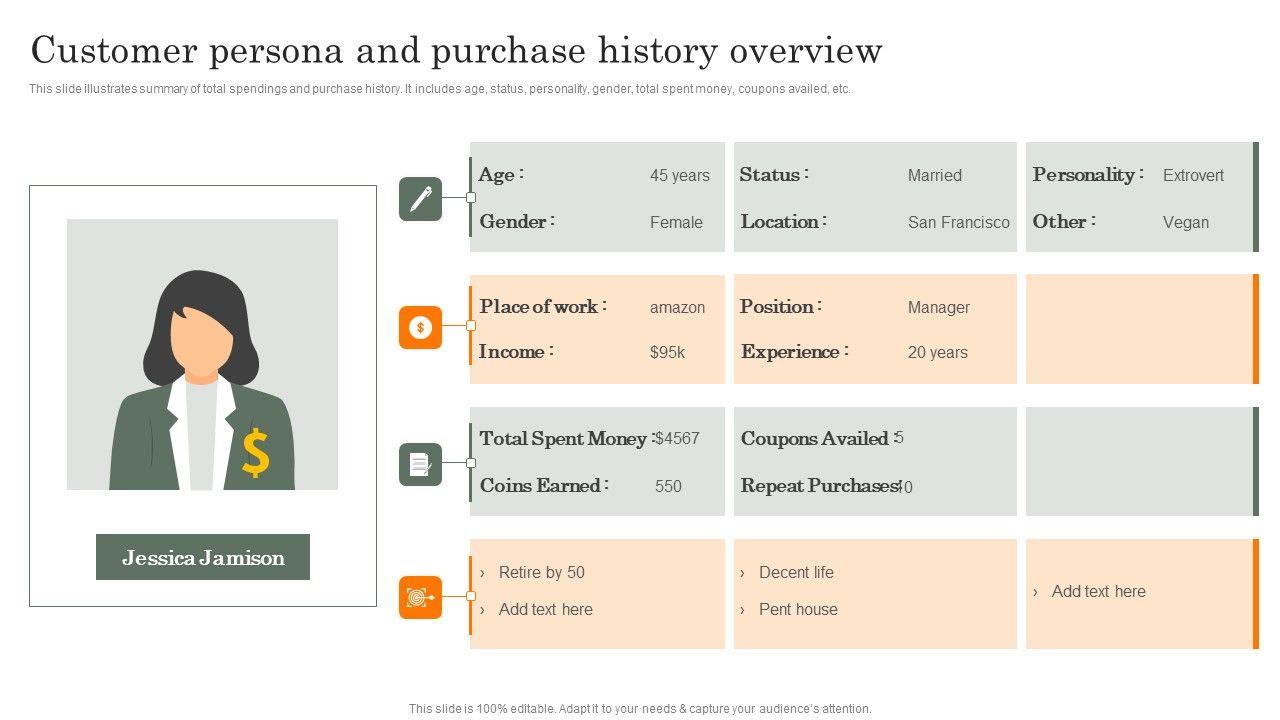The image size is (1280, 720).
Task: Click the green pencil icon
Action: point(420,198)
